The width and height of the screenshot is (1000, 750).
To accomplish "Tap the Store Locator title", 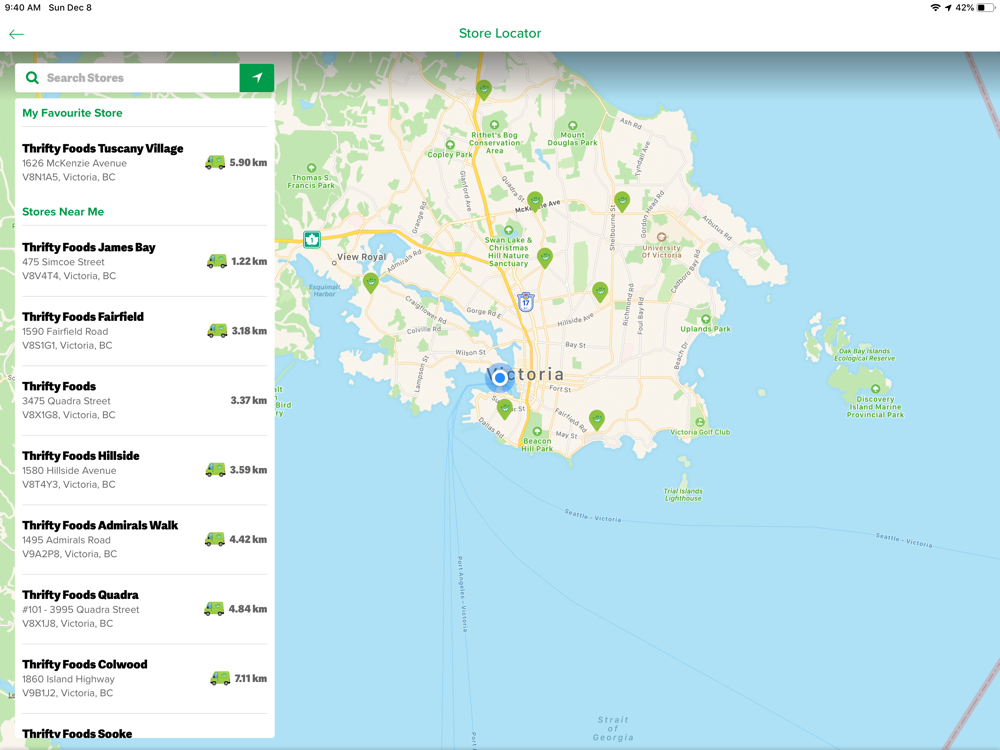I will click(500, 33).
